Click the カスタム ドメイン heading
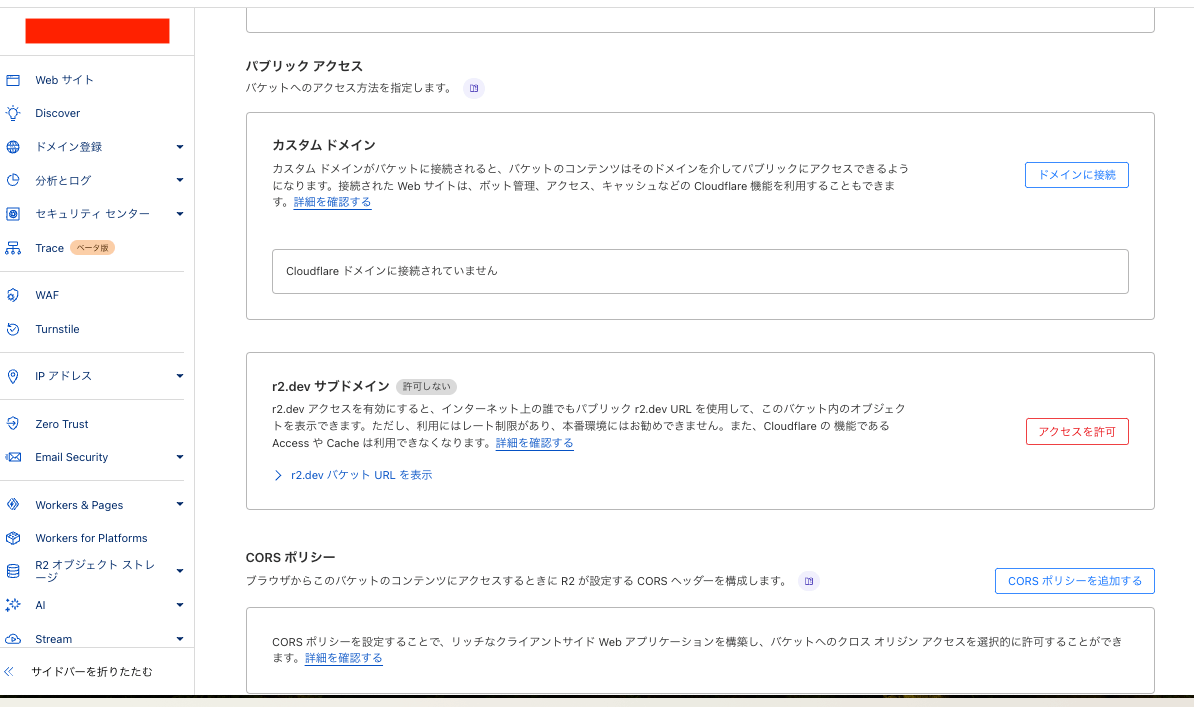The image size is (1194, 707). tap(324, 146)
